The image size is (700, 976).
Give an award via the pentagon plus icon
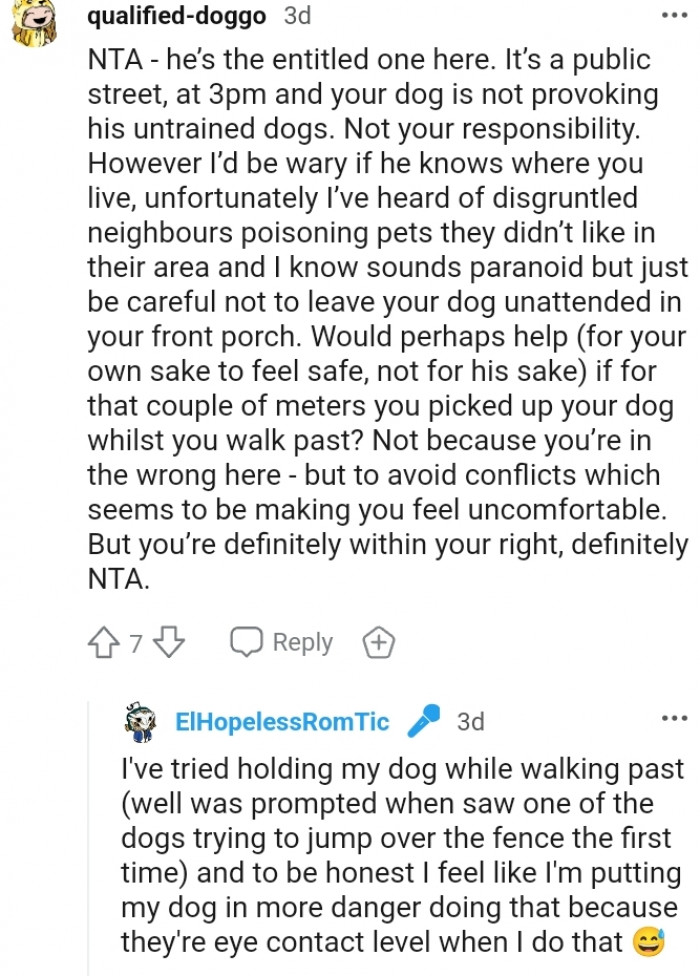click(x=378, y=643)
